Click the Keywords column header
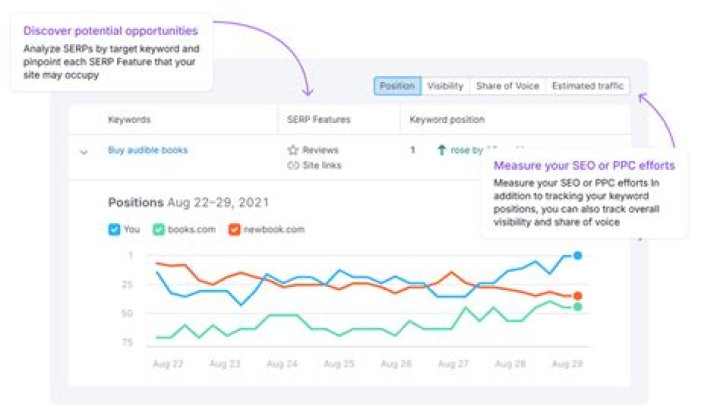The width and height of the screenshot is (720, 416). pos(130,120)
